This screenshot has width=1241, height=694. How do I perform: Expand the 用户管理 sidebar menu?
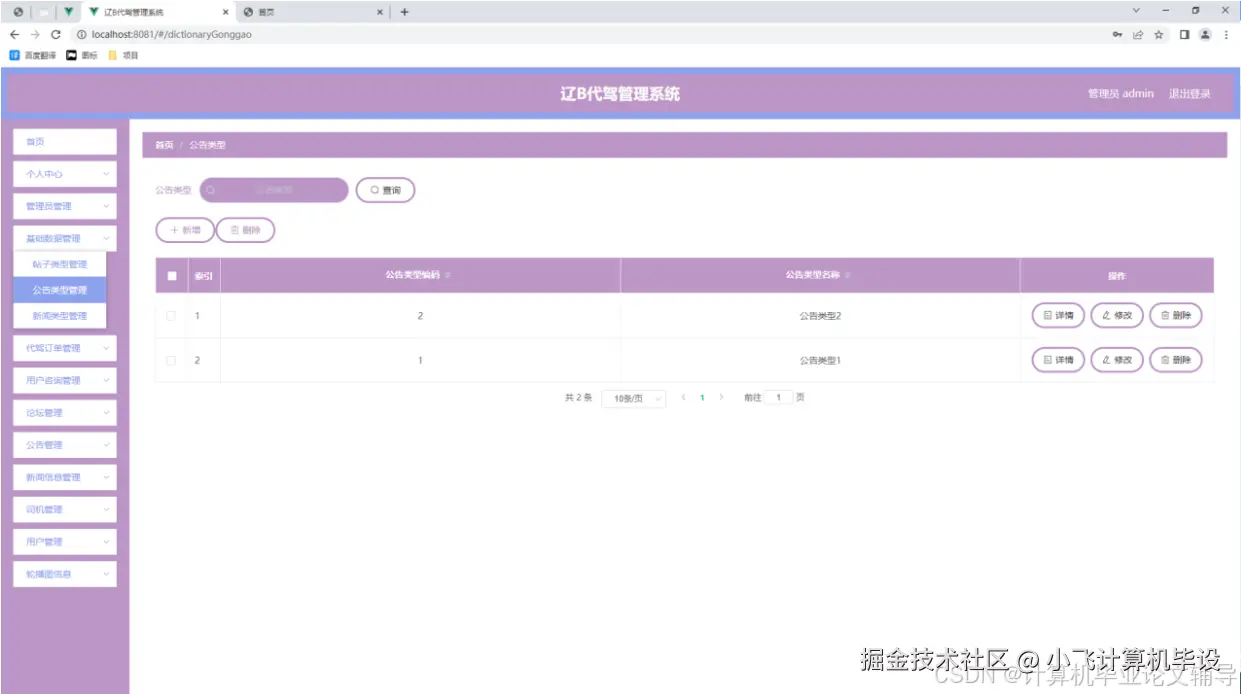pos(65,541)
